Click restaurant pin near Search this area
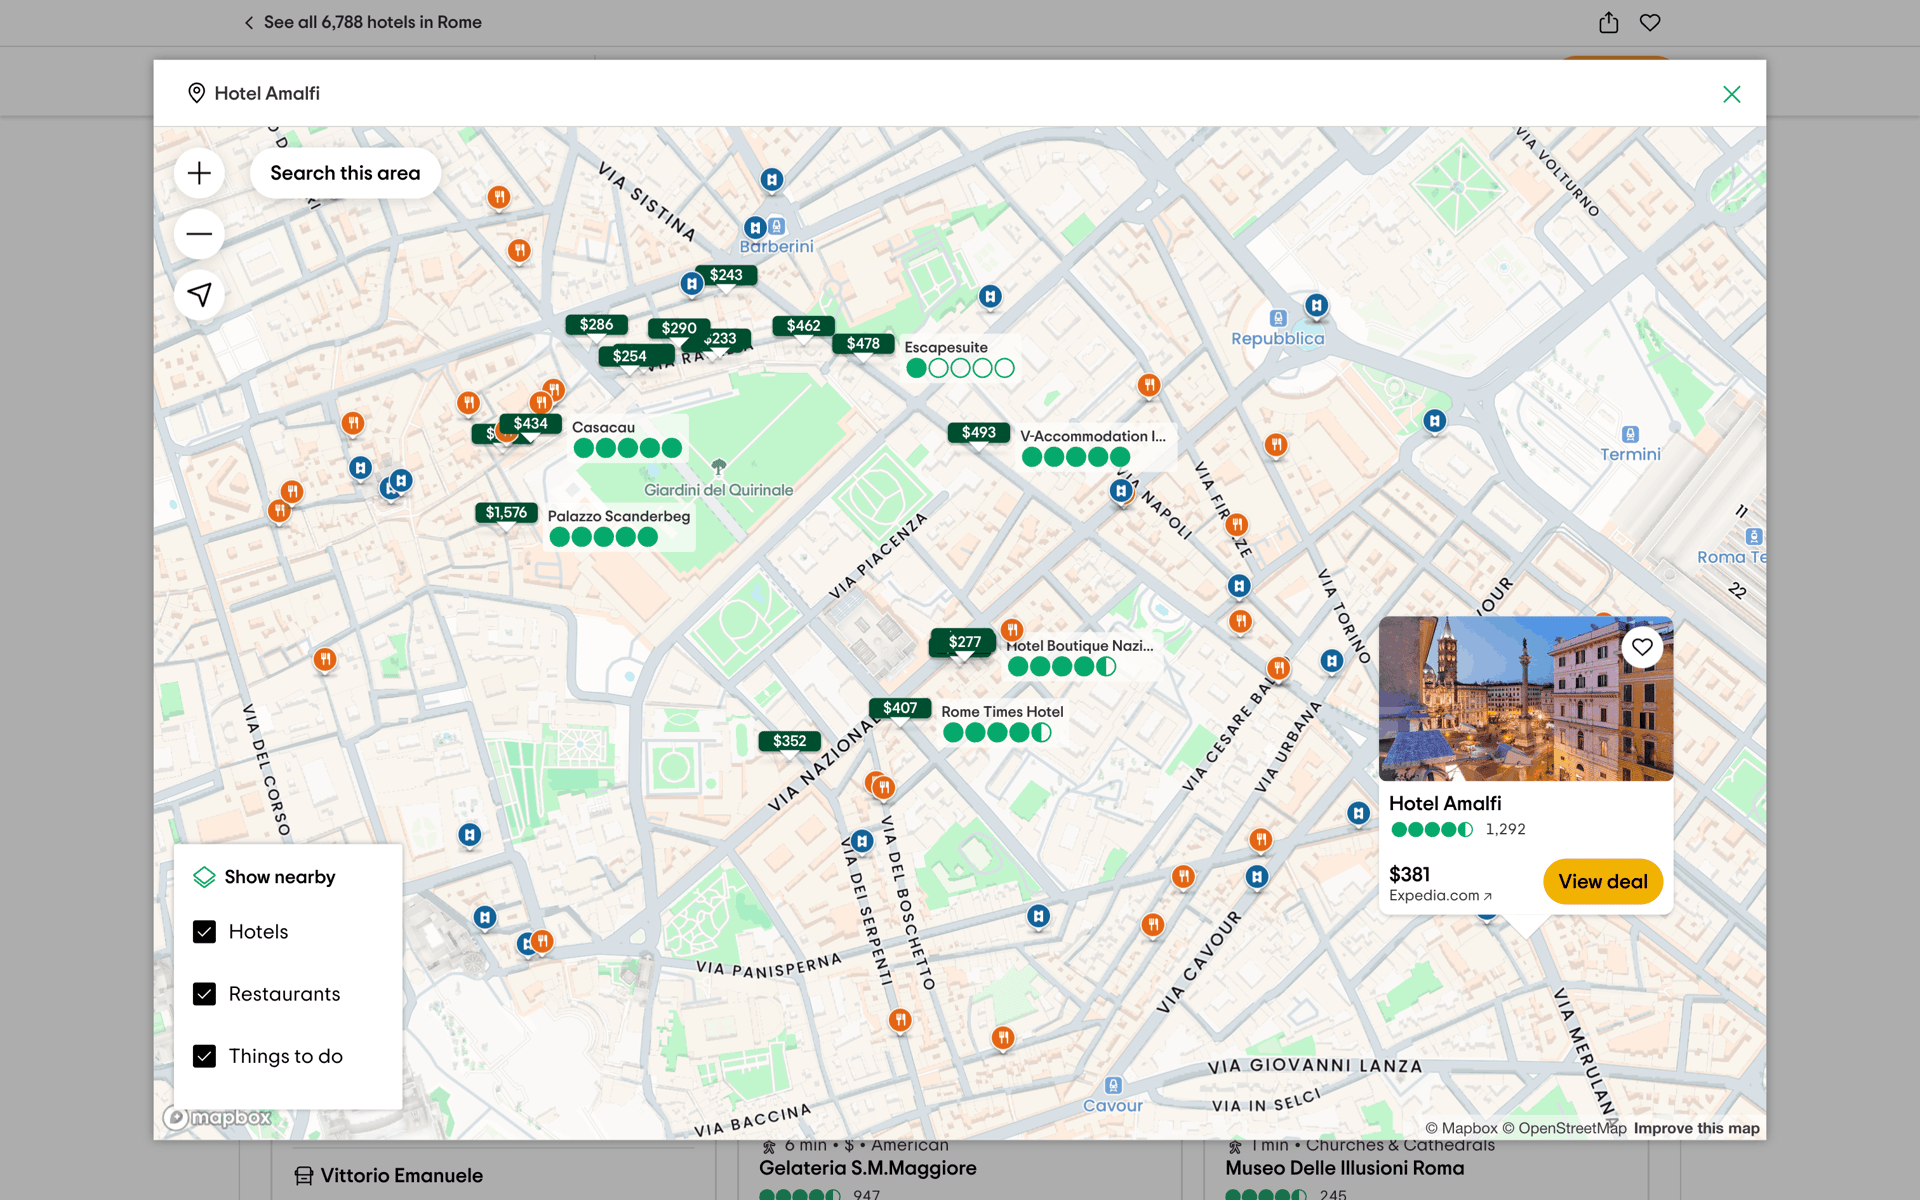 click(x=499, y=197)
